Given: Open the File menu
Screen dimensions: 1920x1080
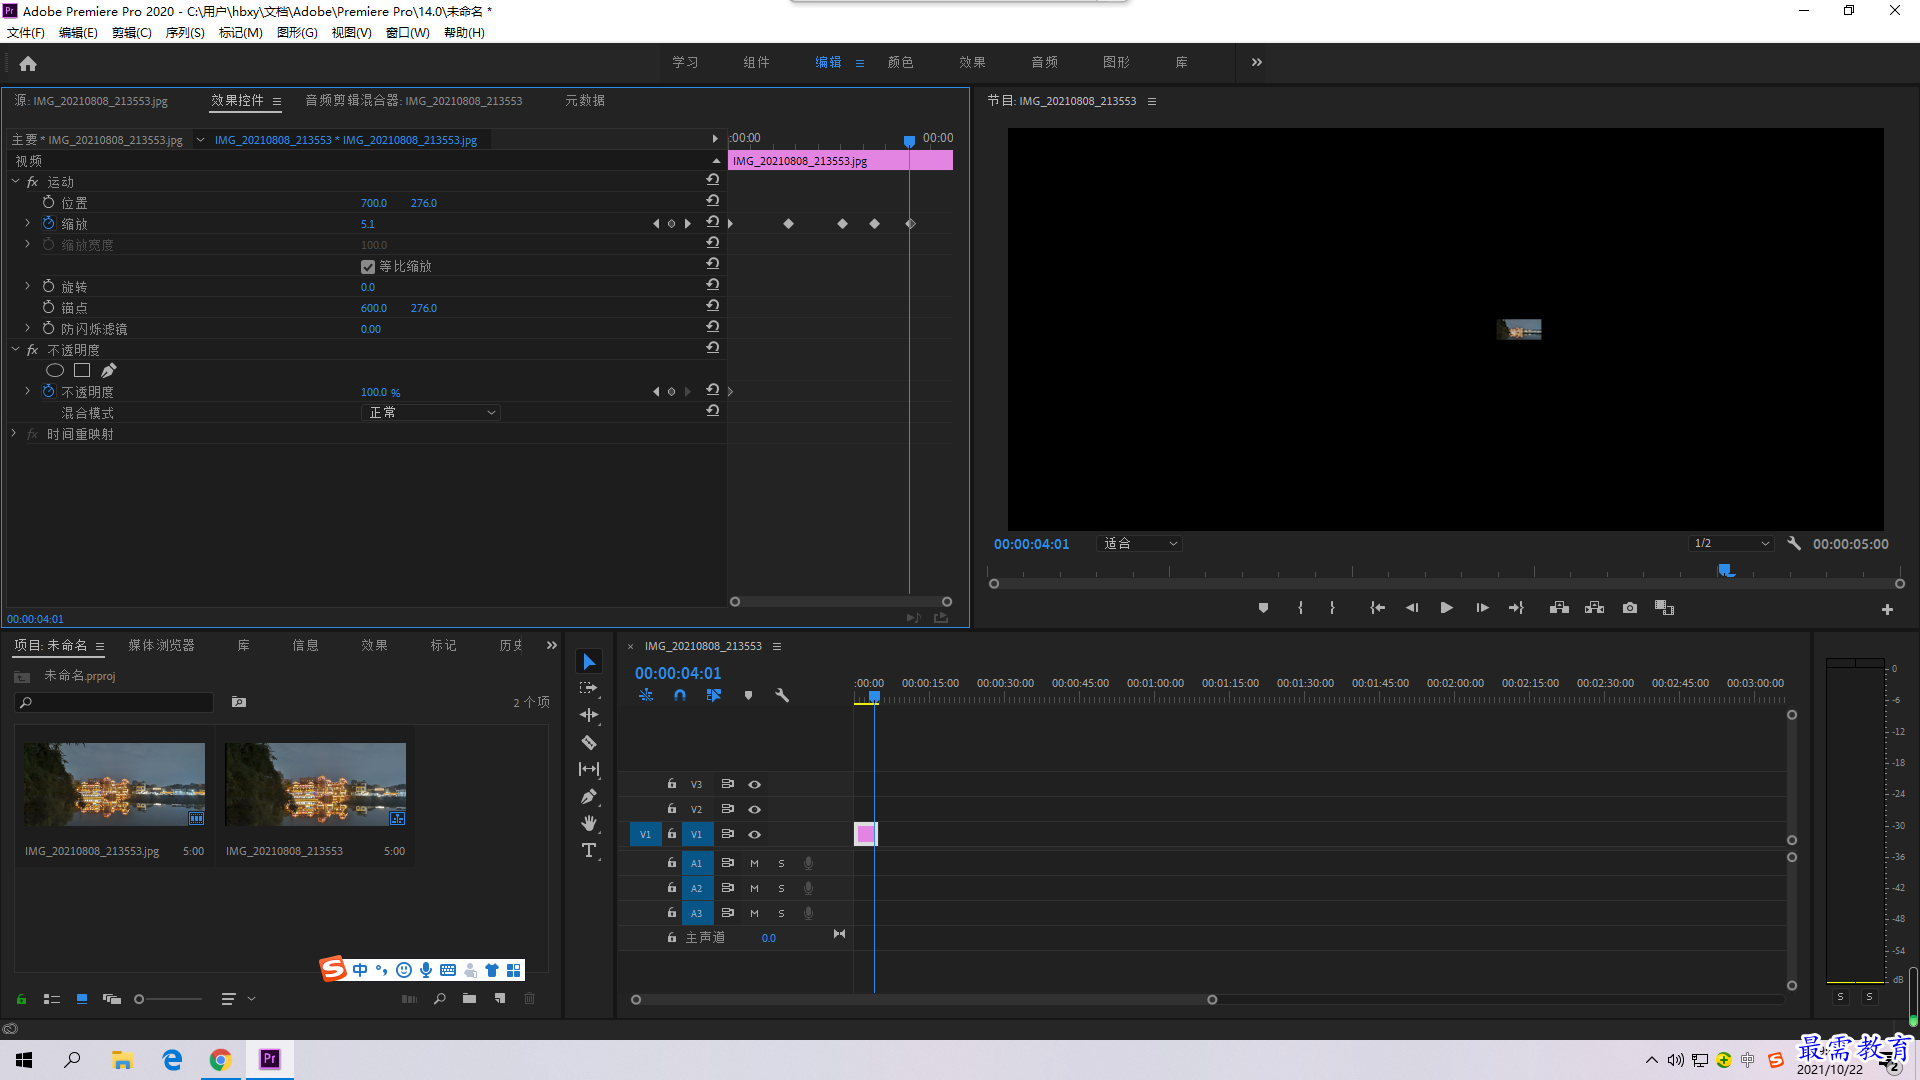Looking at the screenshot, I should [26, 33].
